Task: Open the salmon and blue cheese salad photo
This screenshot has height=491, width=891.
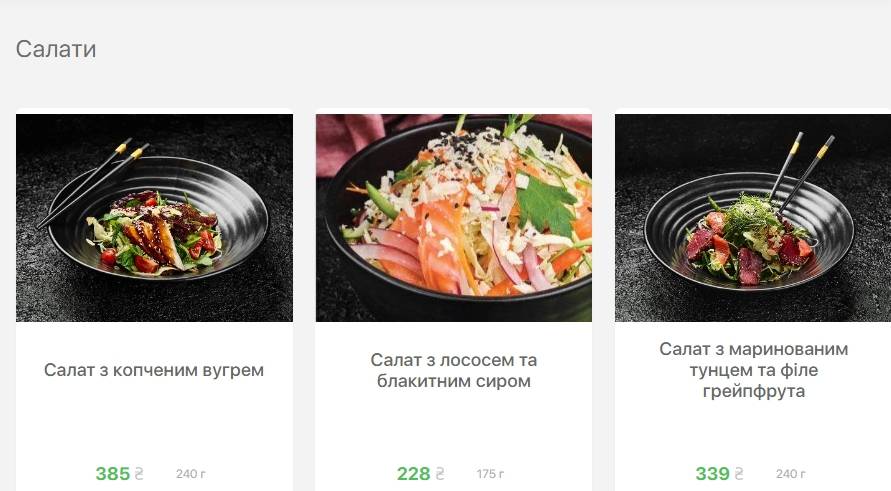Action: tap(453, 218)
